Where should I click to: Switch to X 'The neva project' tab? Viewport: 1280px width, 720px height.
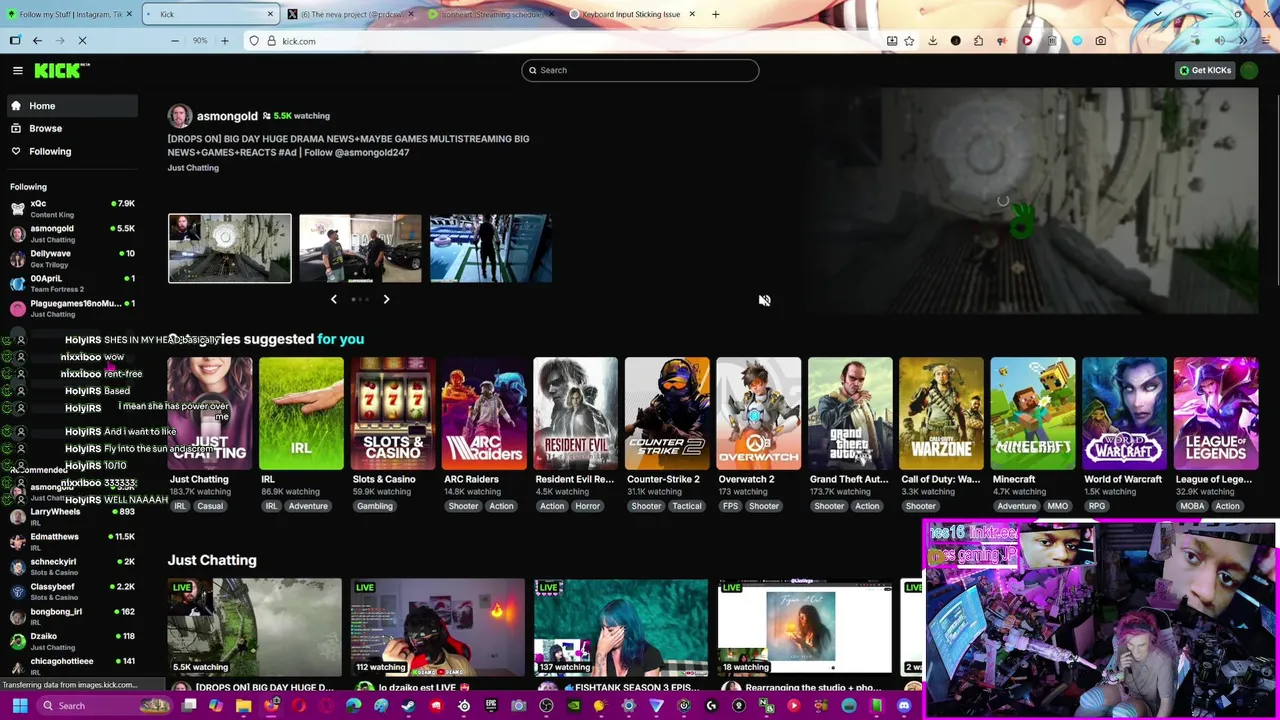pos(350,14)
